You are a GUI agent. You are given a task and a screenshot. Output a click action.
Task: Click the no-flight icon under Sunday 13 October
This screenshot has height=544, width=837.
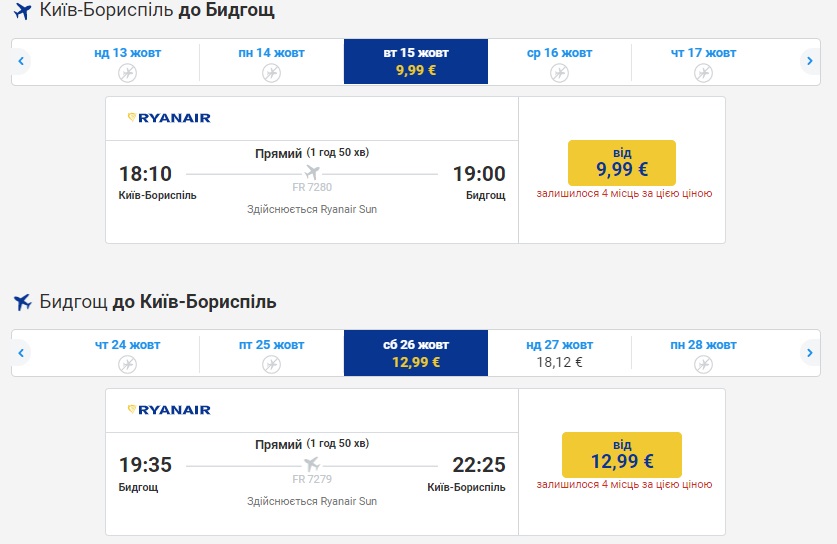pyautogui.click(x=127, y=72)
